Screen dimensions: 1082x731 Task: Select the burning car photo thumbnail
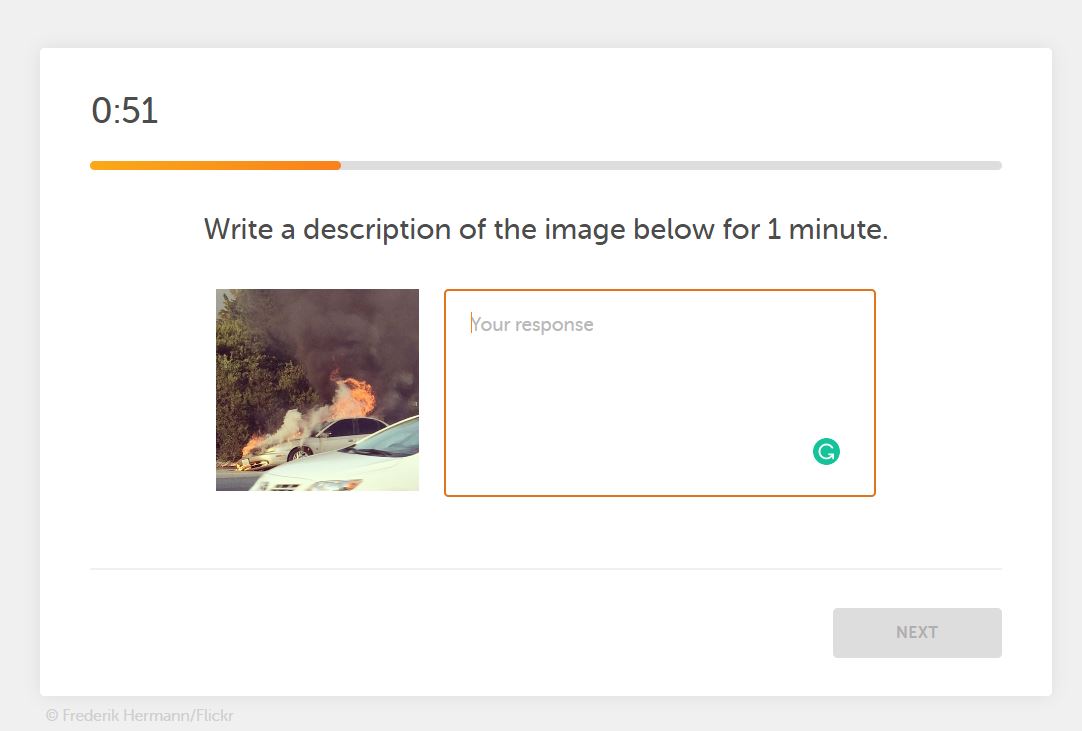pos(317,390)
